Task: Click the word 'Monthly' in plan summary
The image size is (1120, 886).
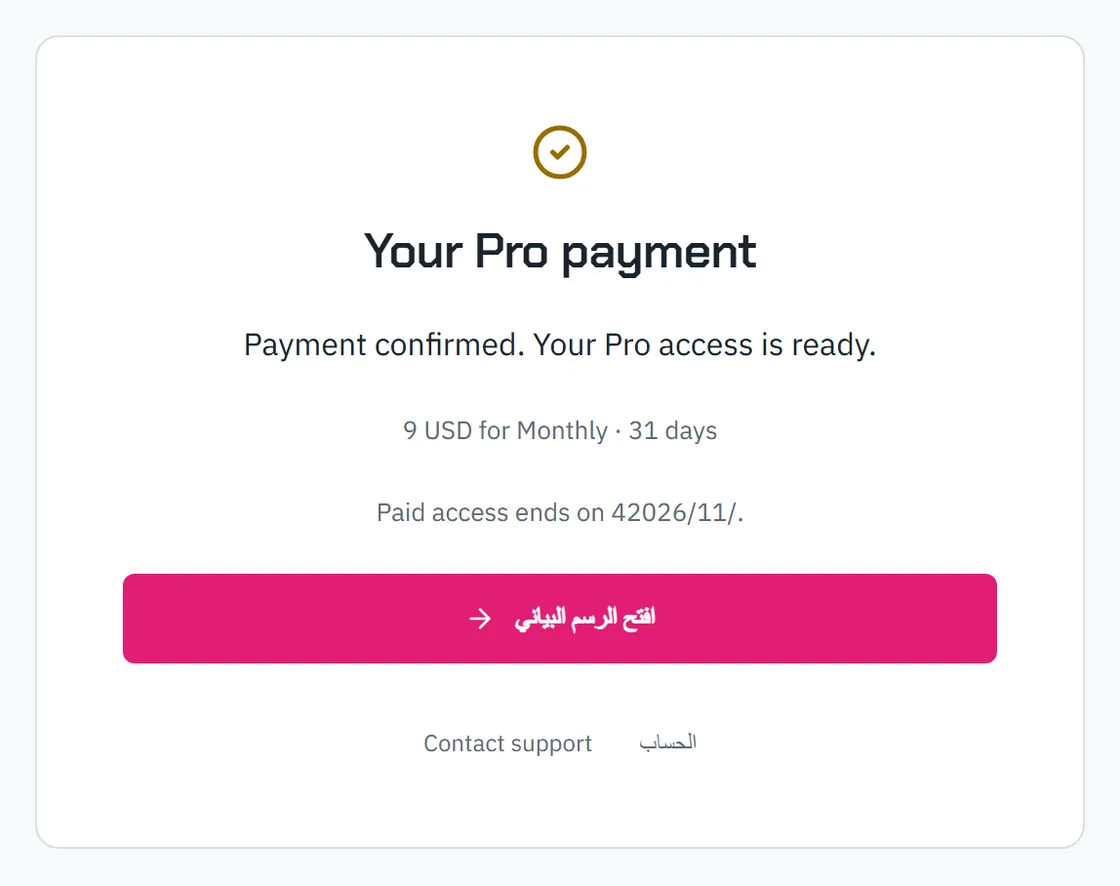Action: [562, 432]
